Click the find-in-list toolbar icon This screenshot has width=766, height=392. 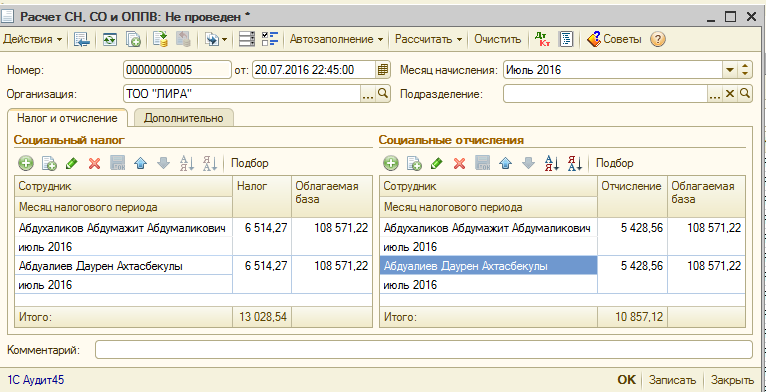(82, 40)
